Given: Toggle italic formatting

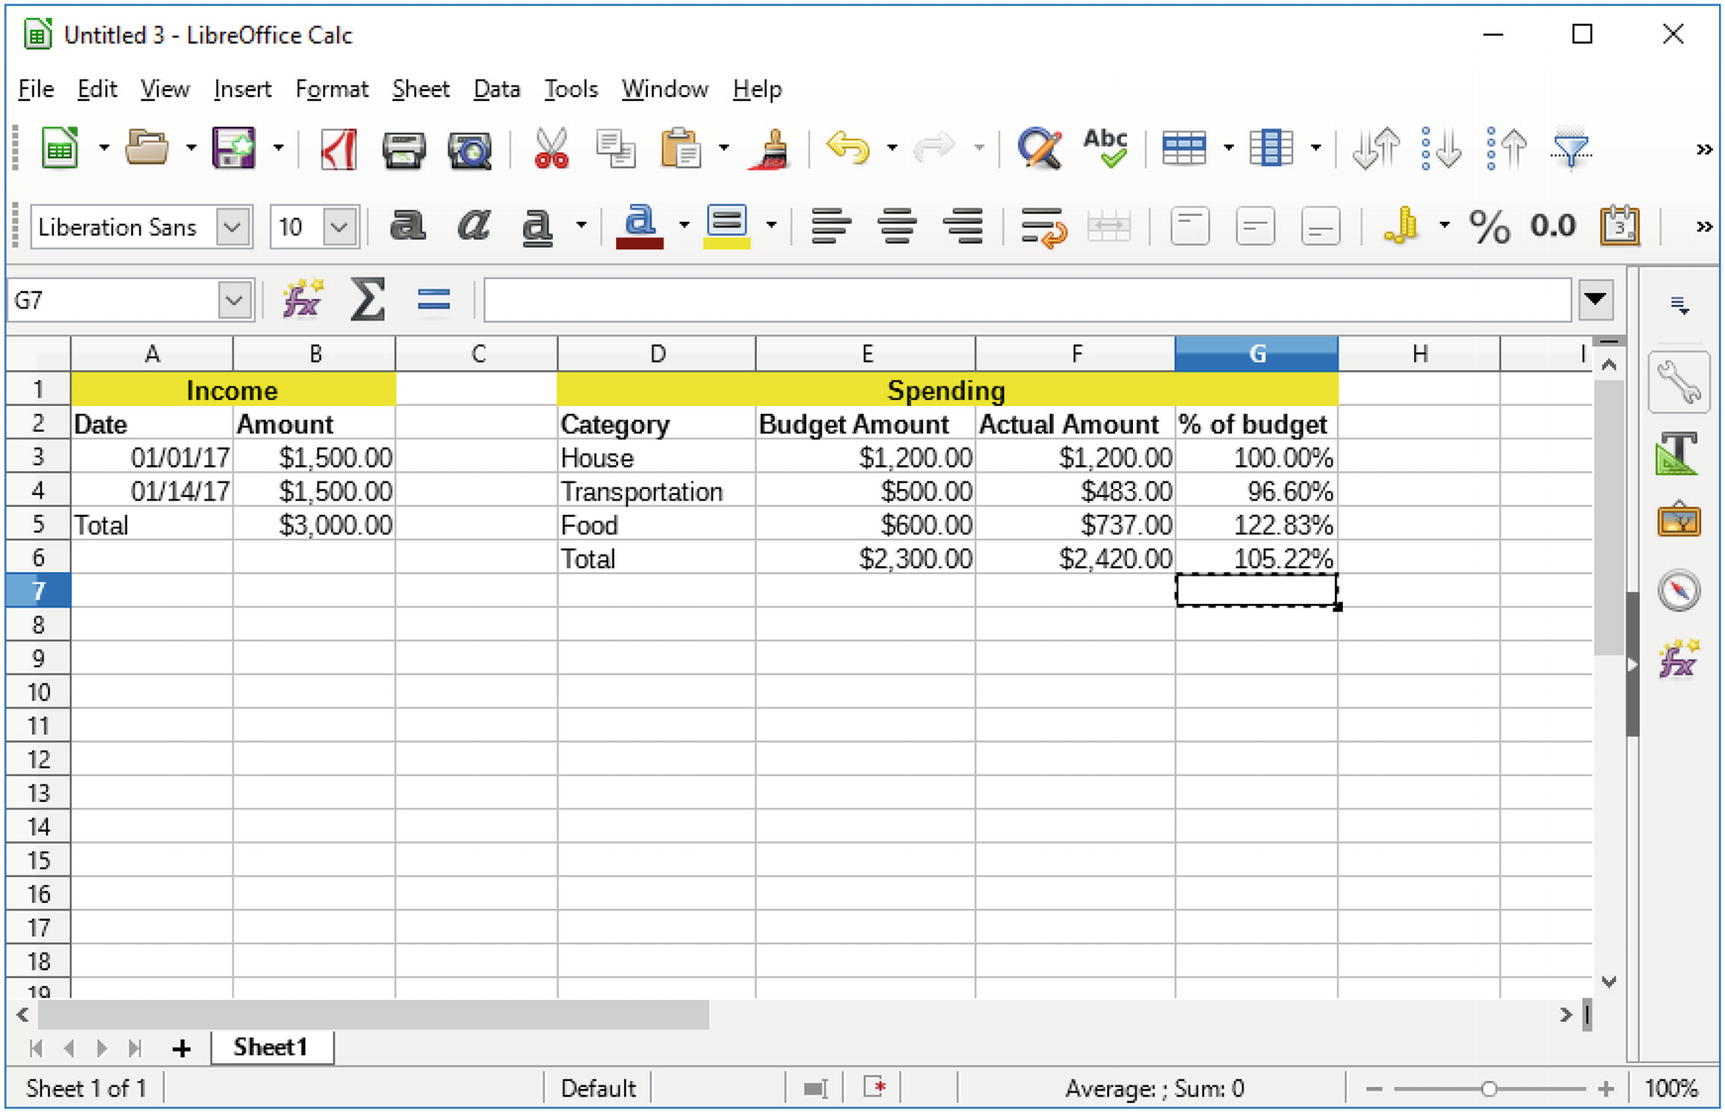Looking at the screenshot, I should [x=473, y=226].
